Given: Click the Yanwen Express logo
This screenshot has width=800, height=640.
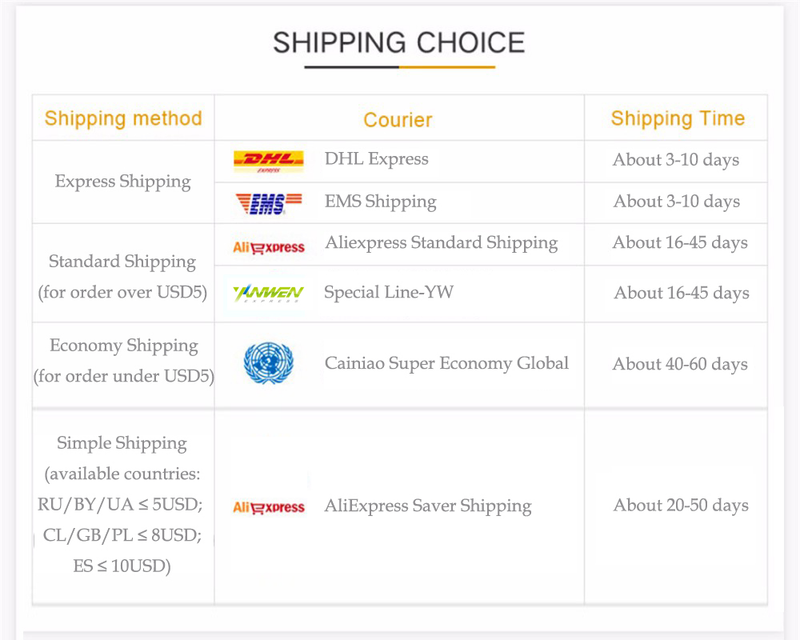Looking at the screenshot, I should [x=268, y=293].
